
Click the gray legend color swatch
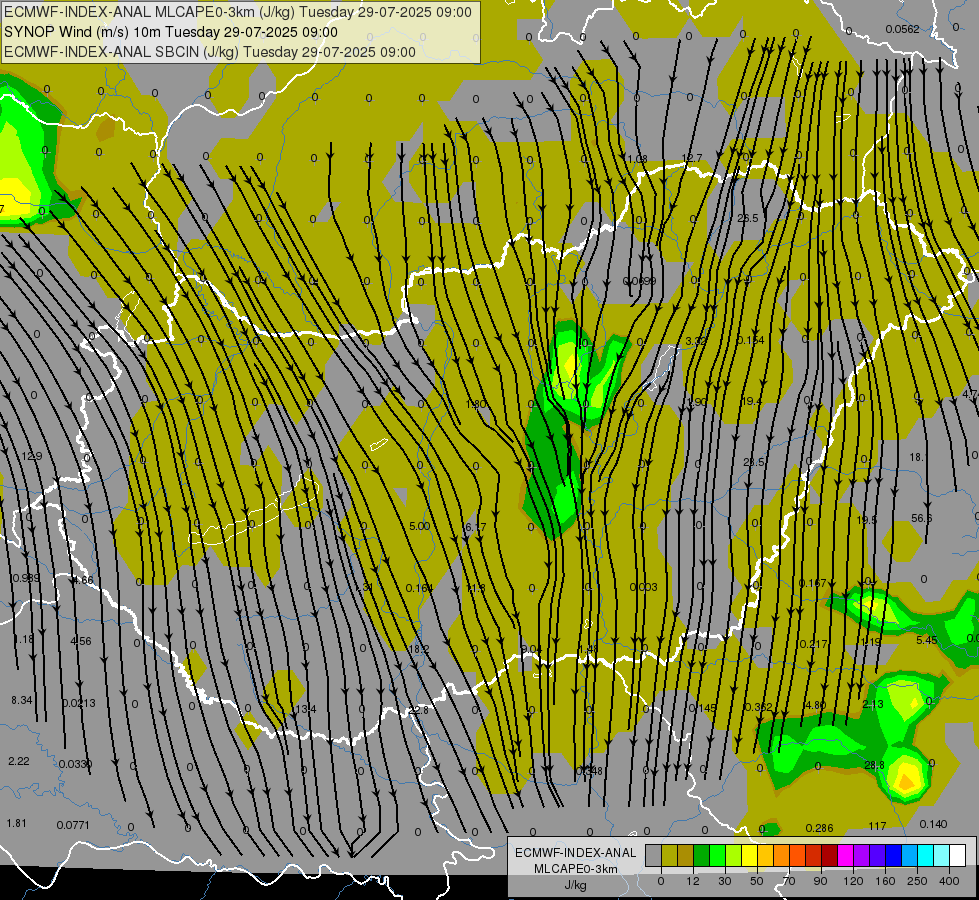pyautogui.click(x=653, y=855)
